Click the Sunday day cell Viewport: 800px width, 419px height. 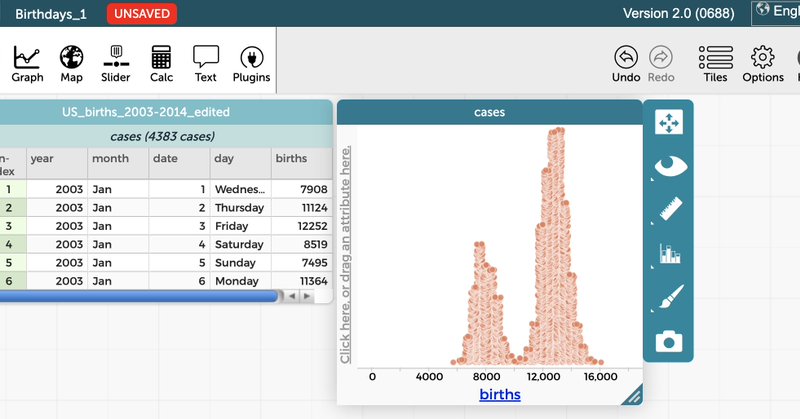(x=240, y=262)
